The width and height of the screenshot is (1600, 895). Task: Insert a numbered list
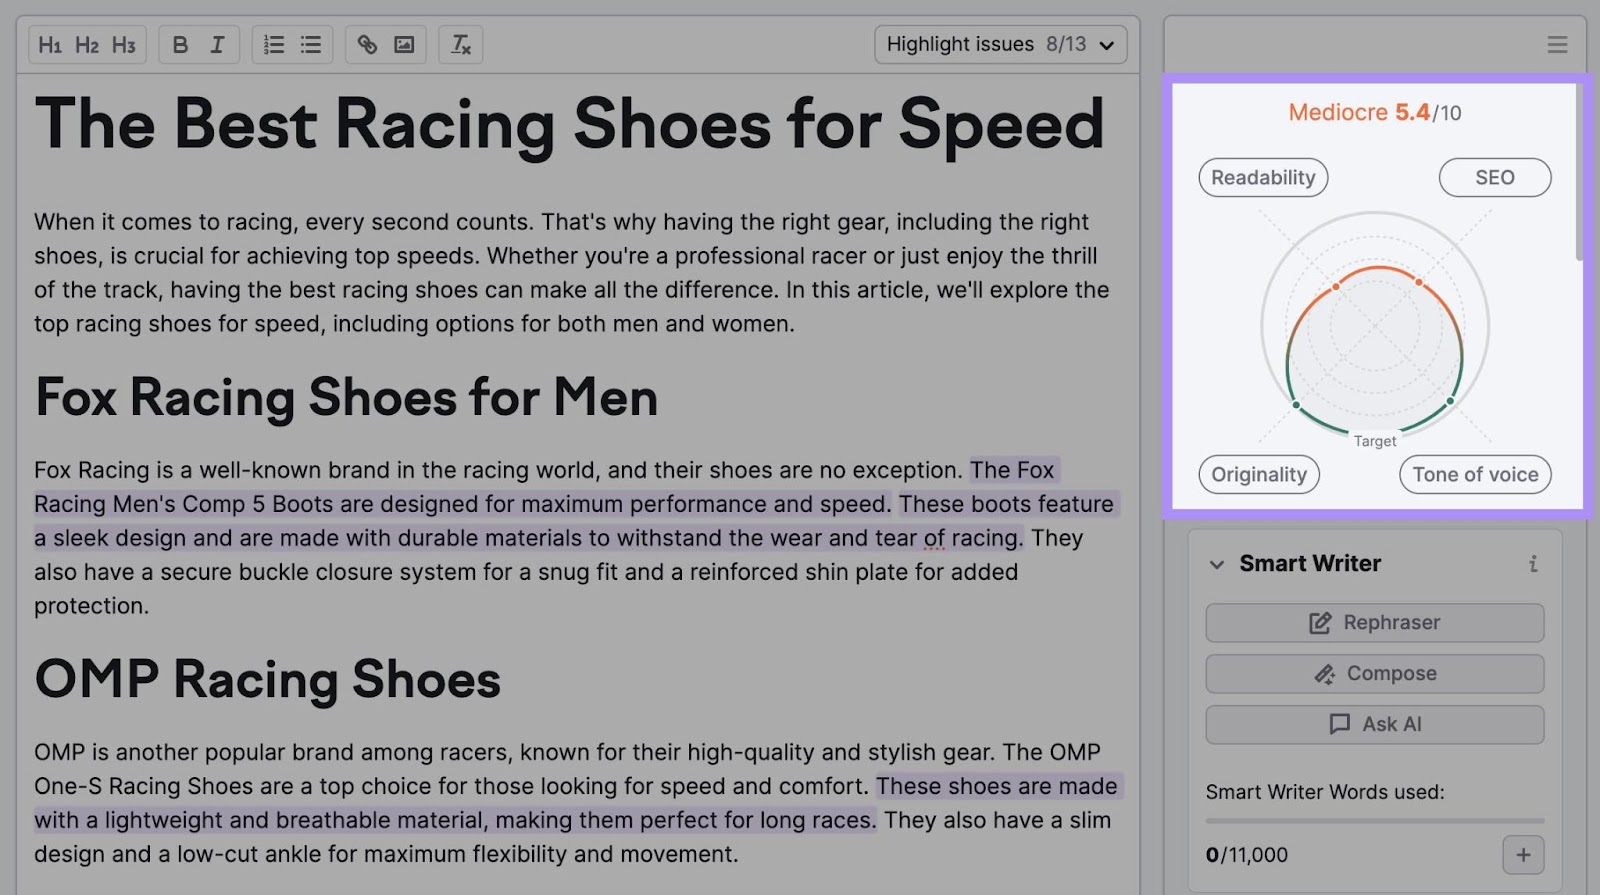pyautogui.click(x=273, y=45)
